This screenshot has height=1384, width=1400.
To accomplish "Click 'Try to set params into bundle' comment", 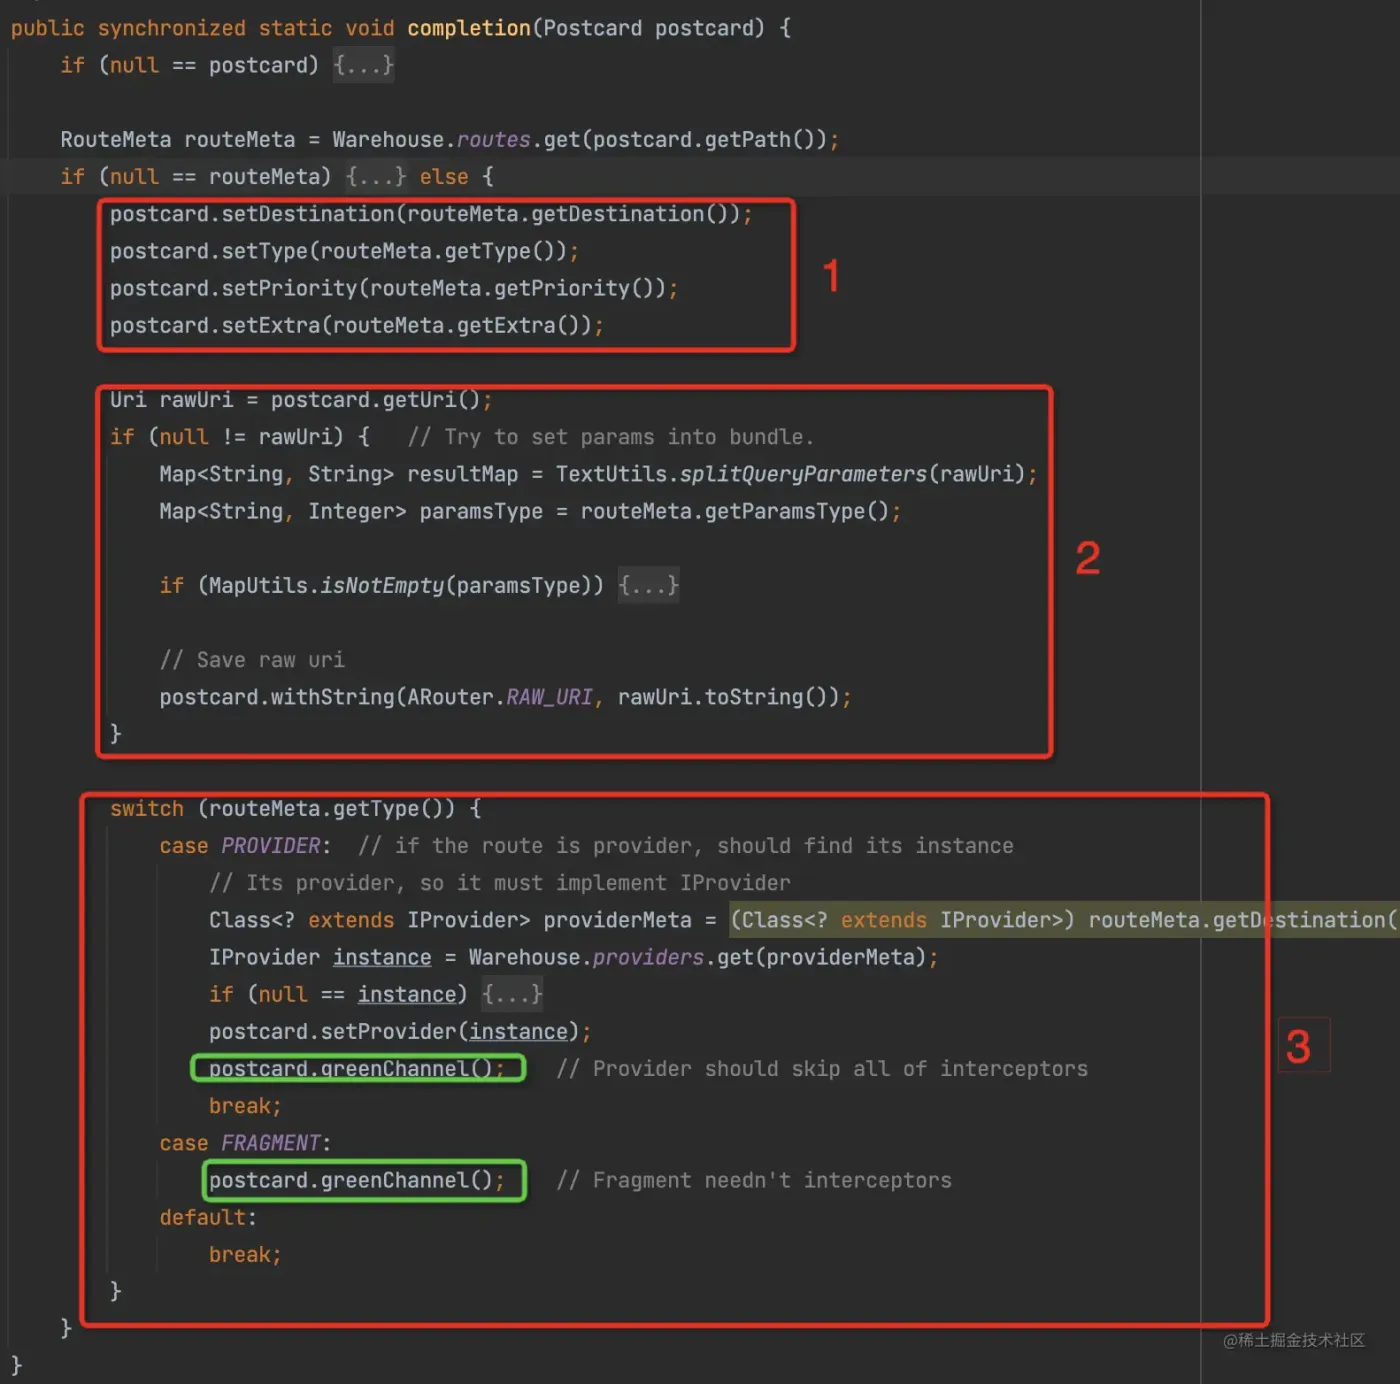I will tap(611, 437).
